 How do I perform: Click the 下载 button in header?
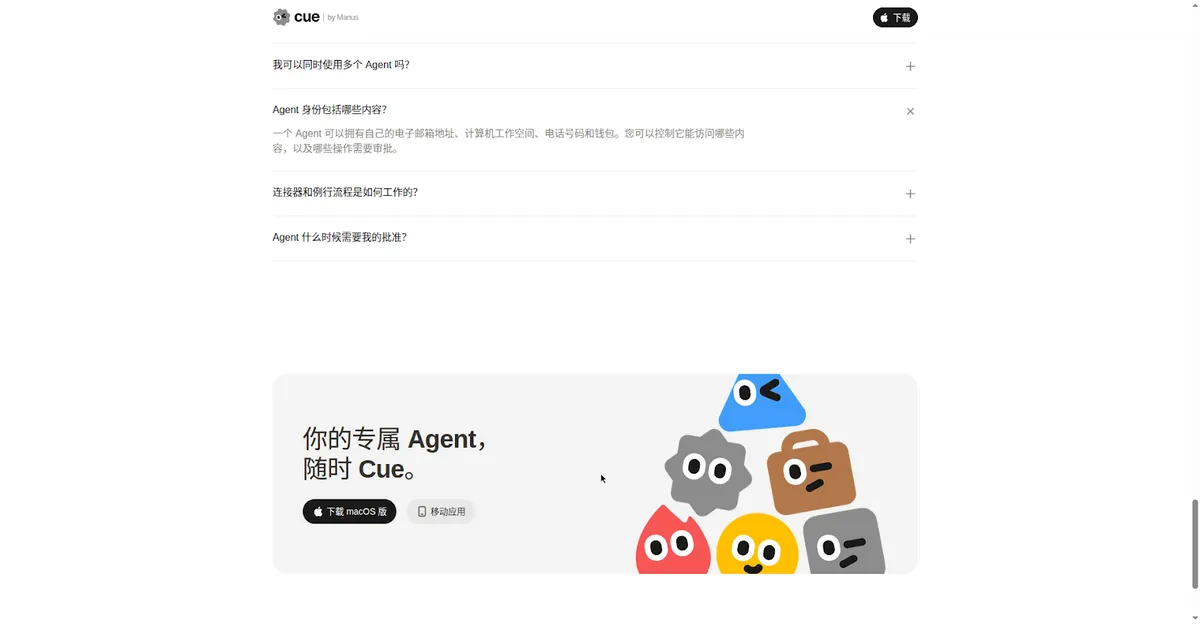tap(895, 17)
